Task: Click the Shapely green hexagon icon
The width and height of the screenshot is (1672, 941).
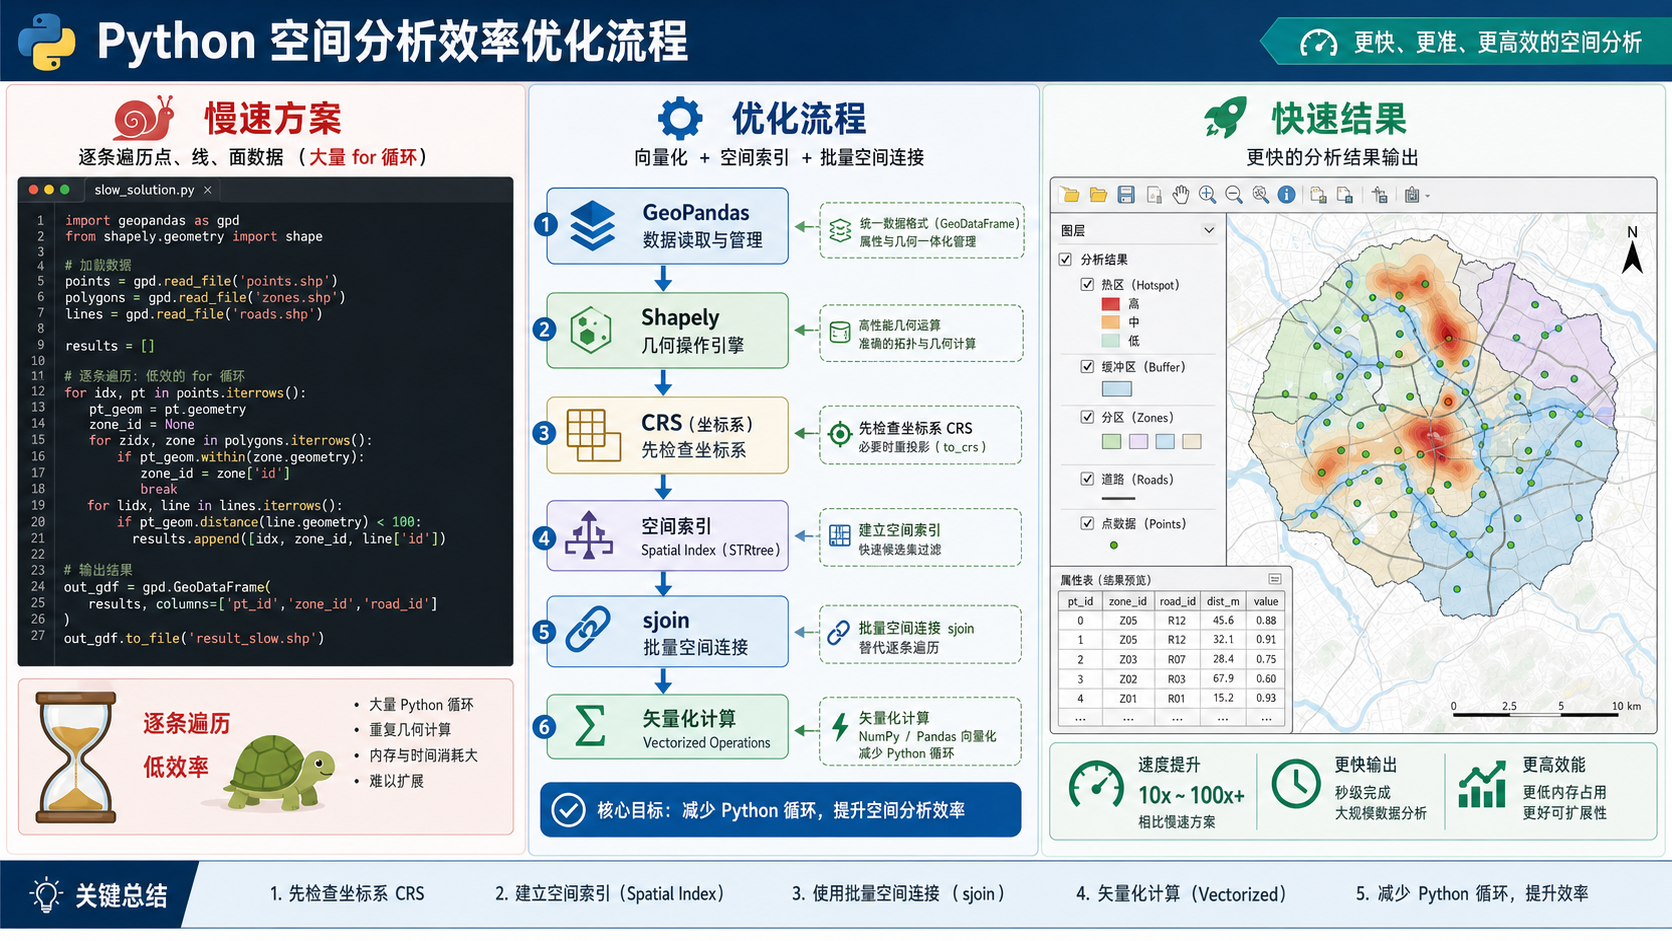Action: pos(590,330)
